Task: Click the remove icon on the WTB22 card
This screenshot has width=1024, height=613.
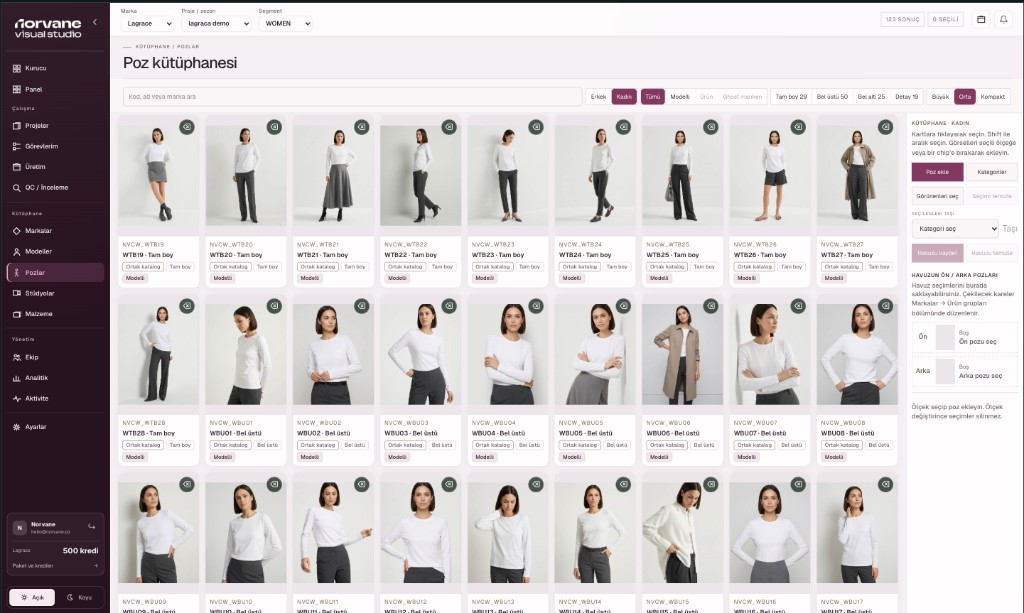Action: click(x=449, y=127)
